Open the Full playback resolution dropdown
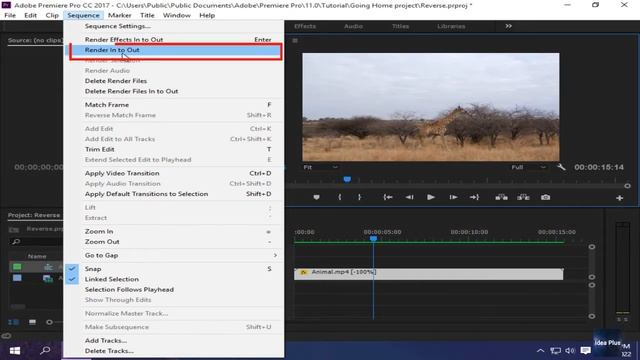The width and height of the screenshot is (640, 360). point(529,167)
